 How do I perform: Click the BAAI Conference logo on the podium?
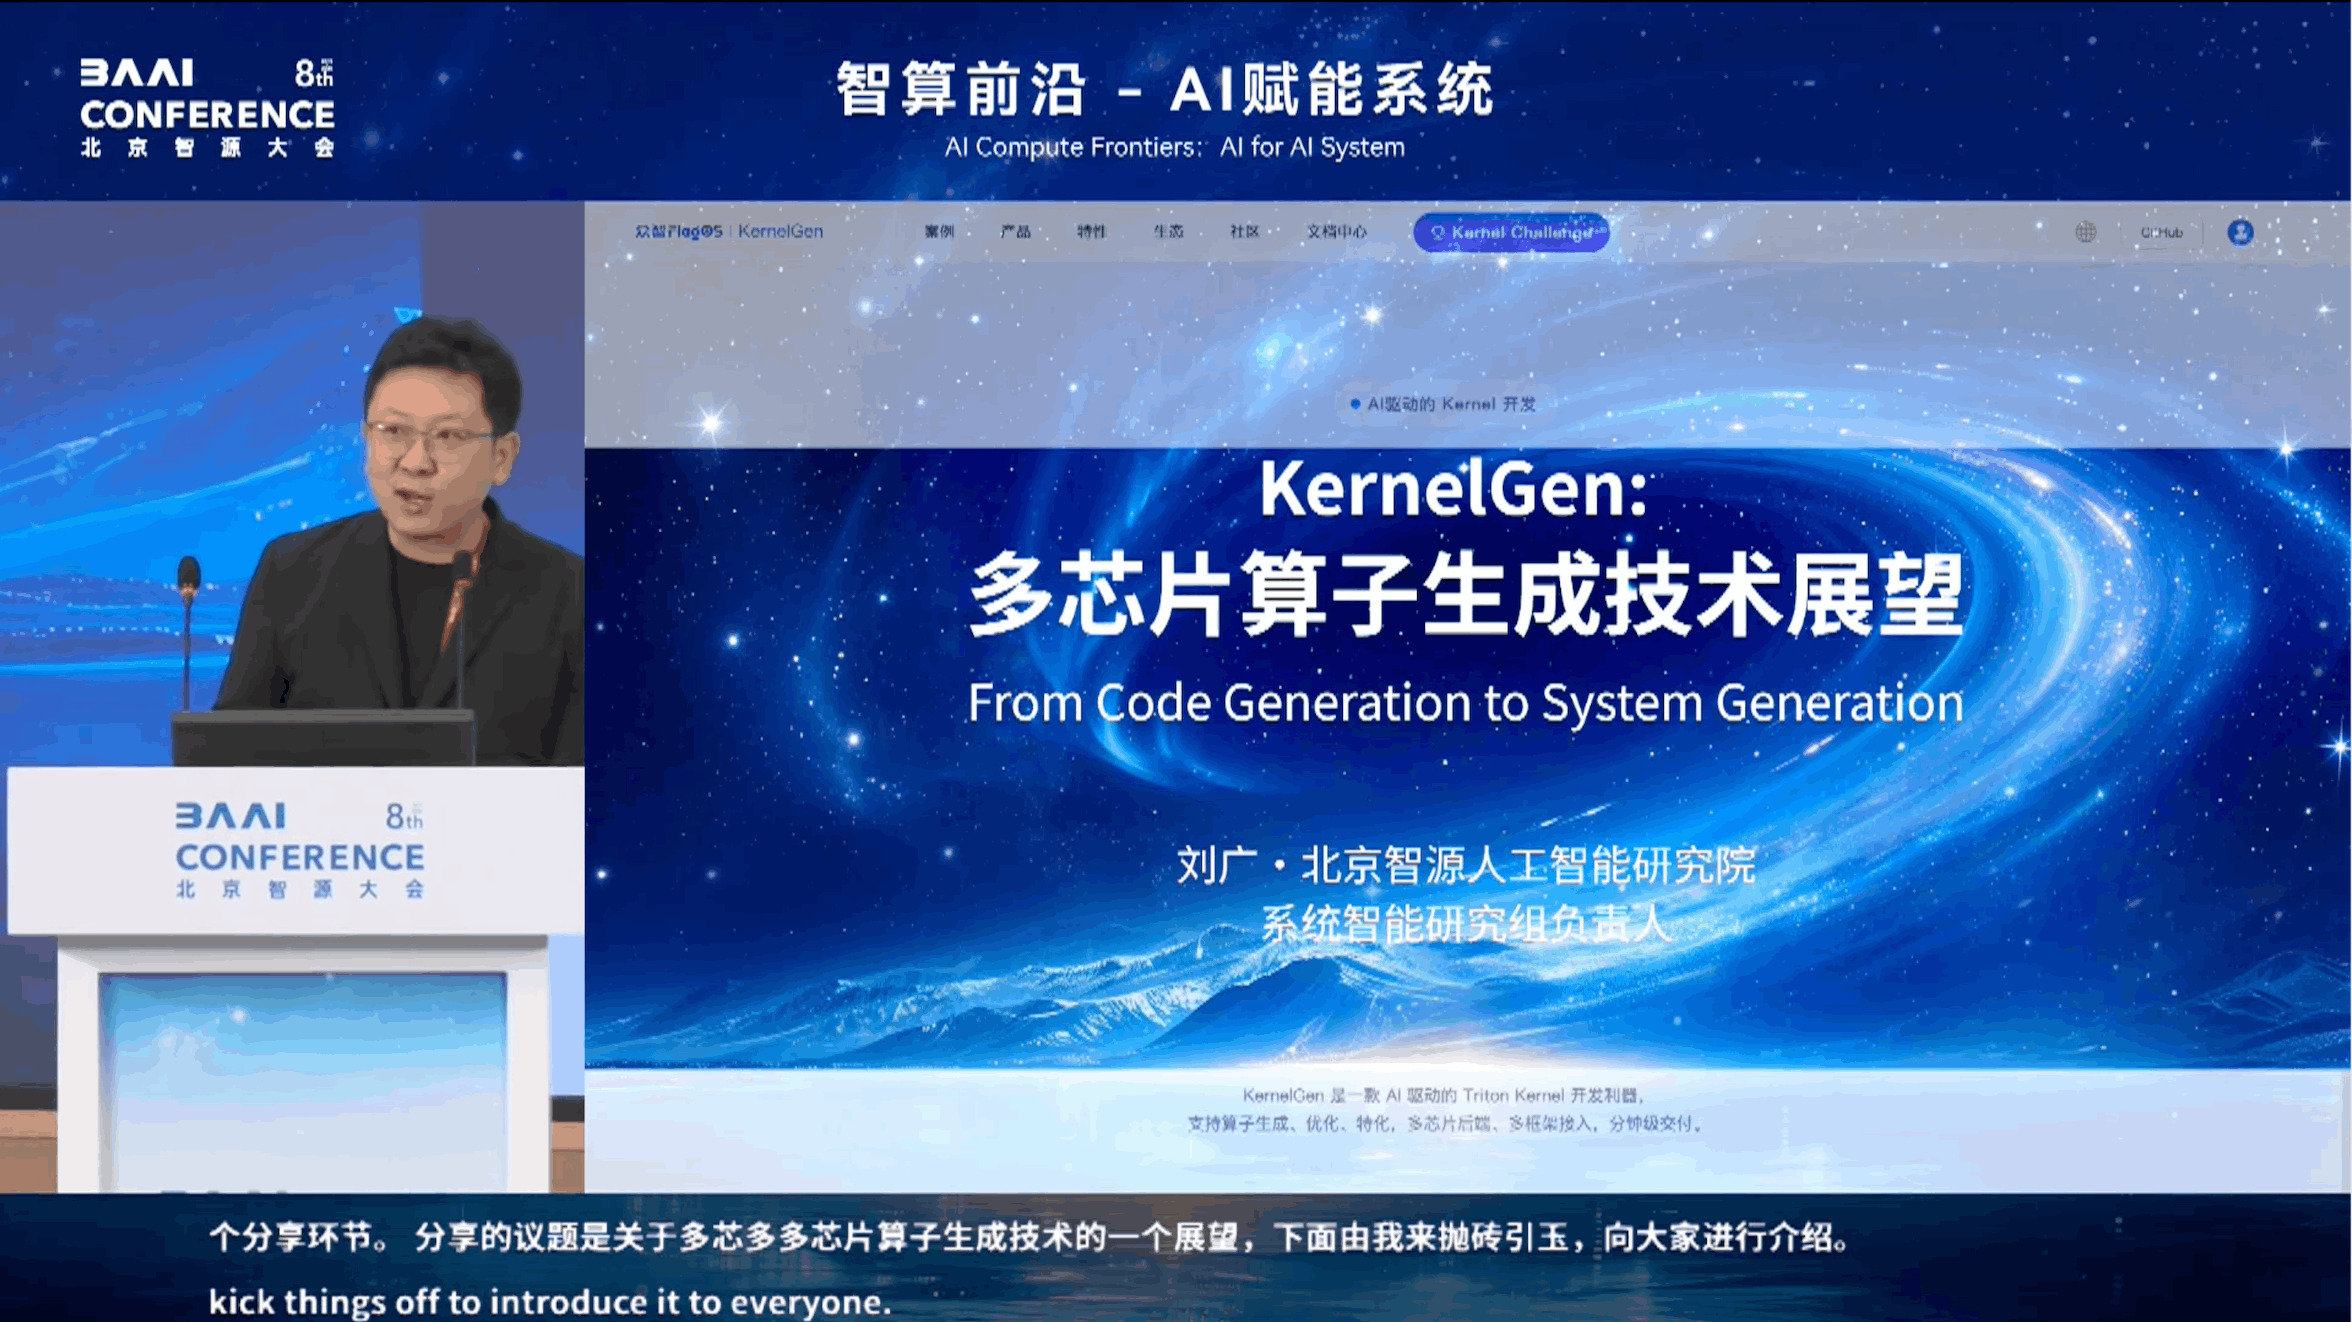299,850
